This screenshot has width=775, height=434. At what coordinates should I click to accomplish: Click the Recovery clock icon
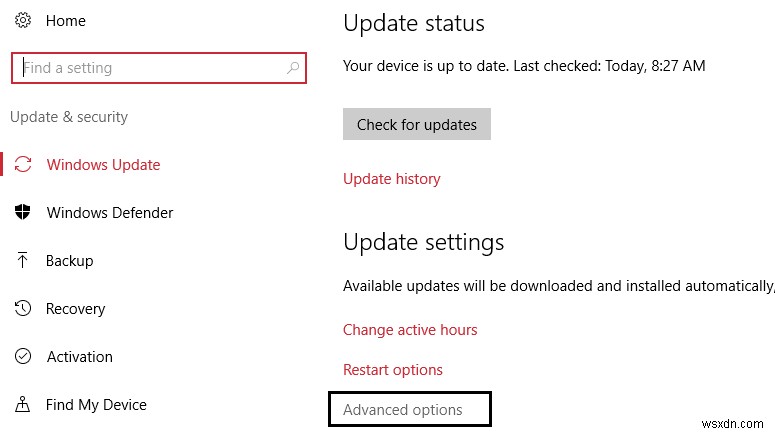tap(23, 309)
